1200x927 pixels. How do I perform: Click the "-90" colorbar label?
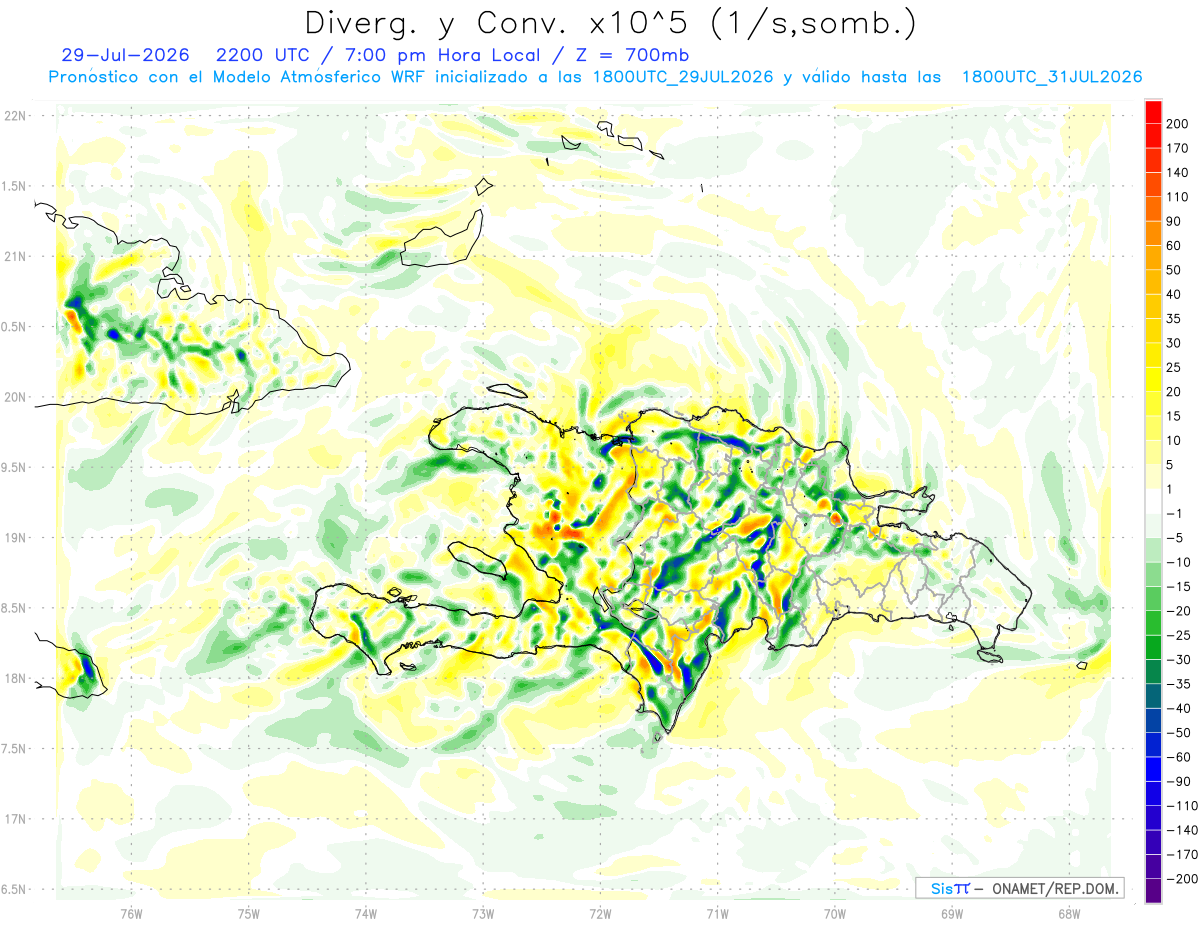pos(1179,781)
